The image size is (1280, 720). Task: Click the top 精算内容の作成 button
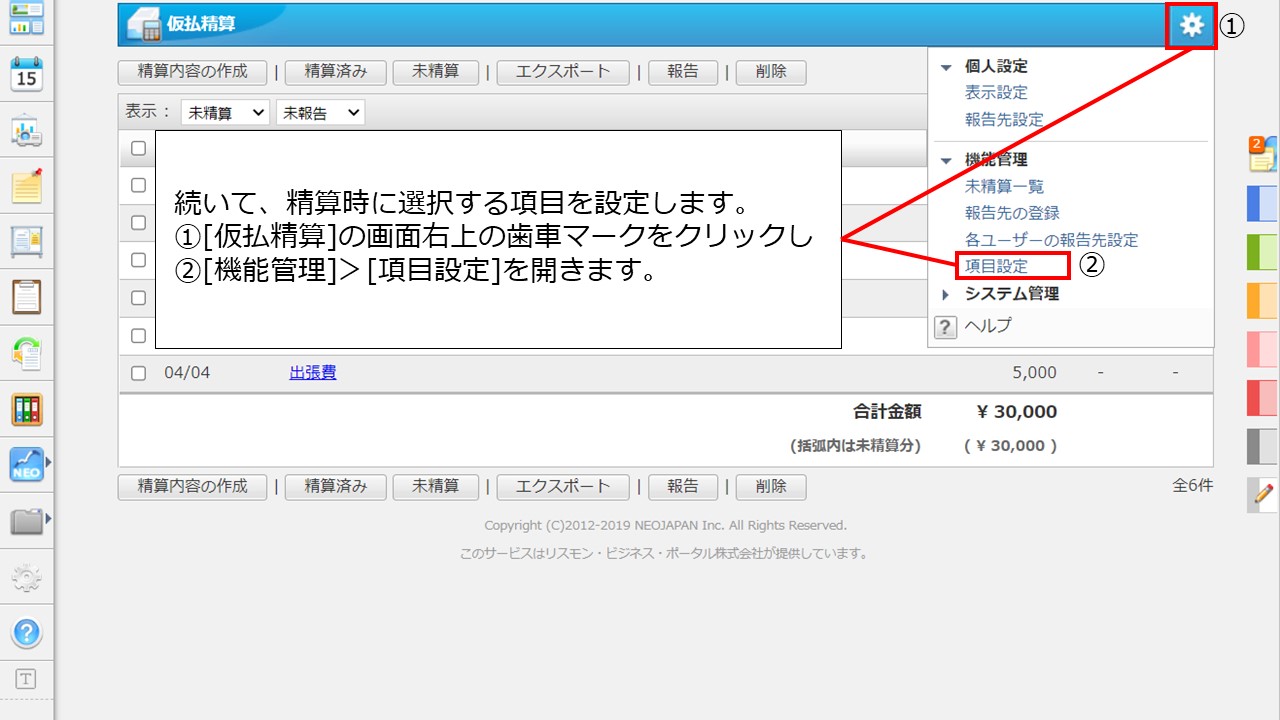point(193,72)
